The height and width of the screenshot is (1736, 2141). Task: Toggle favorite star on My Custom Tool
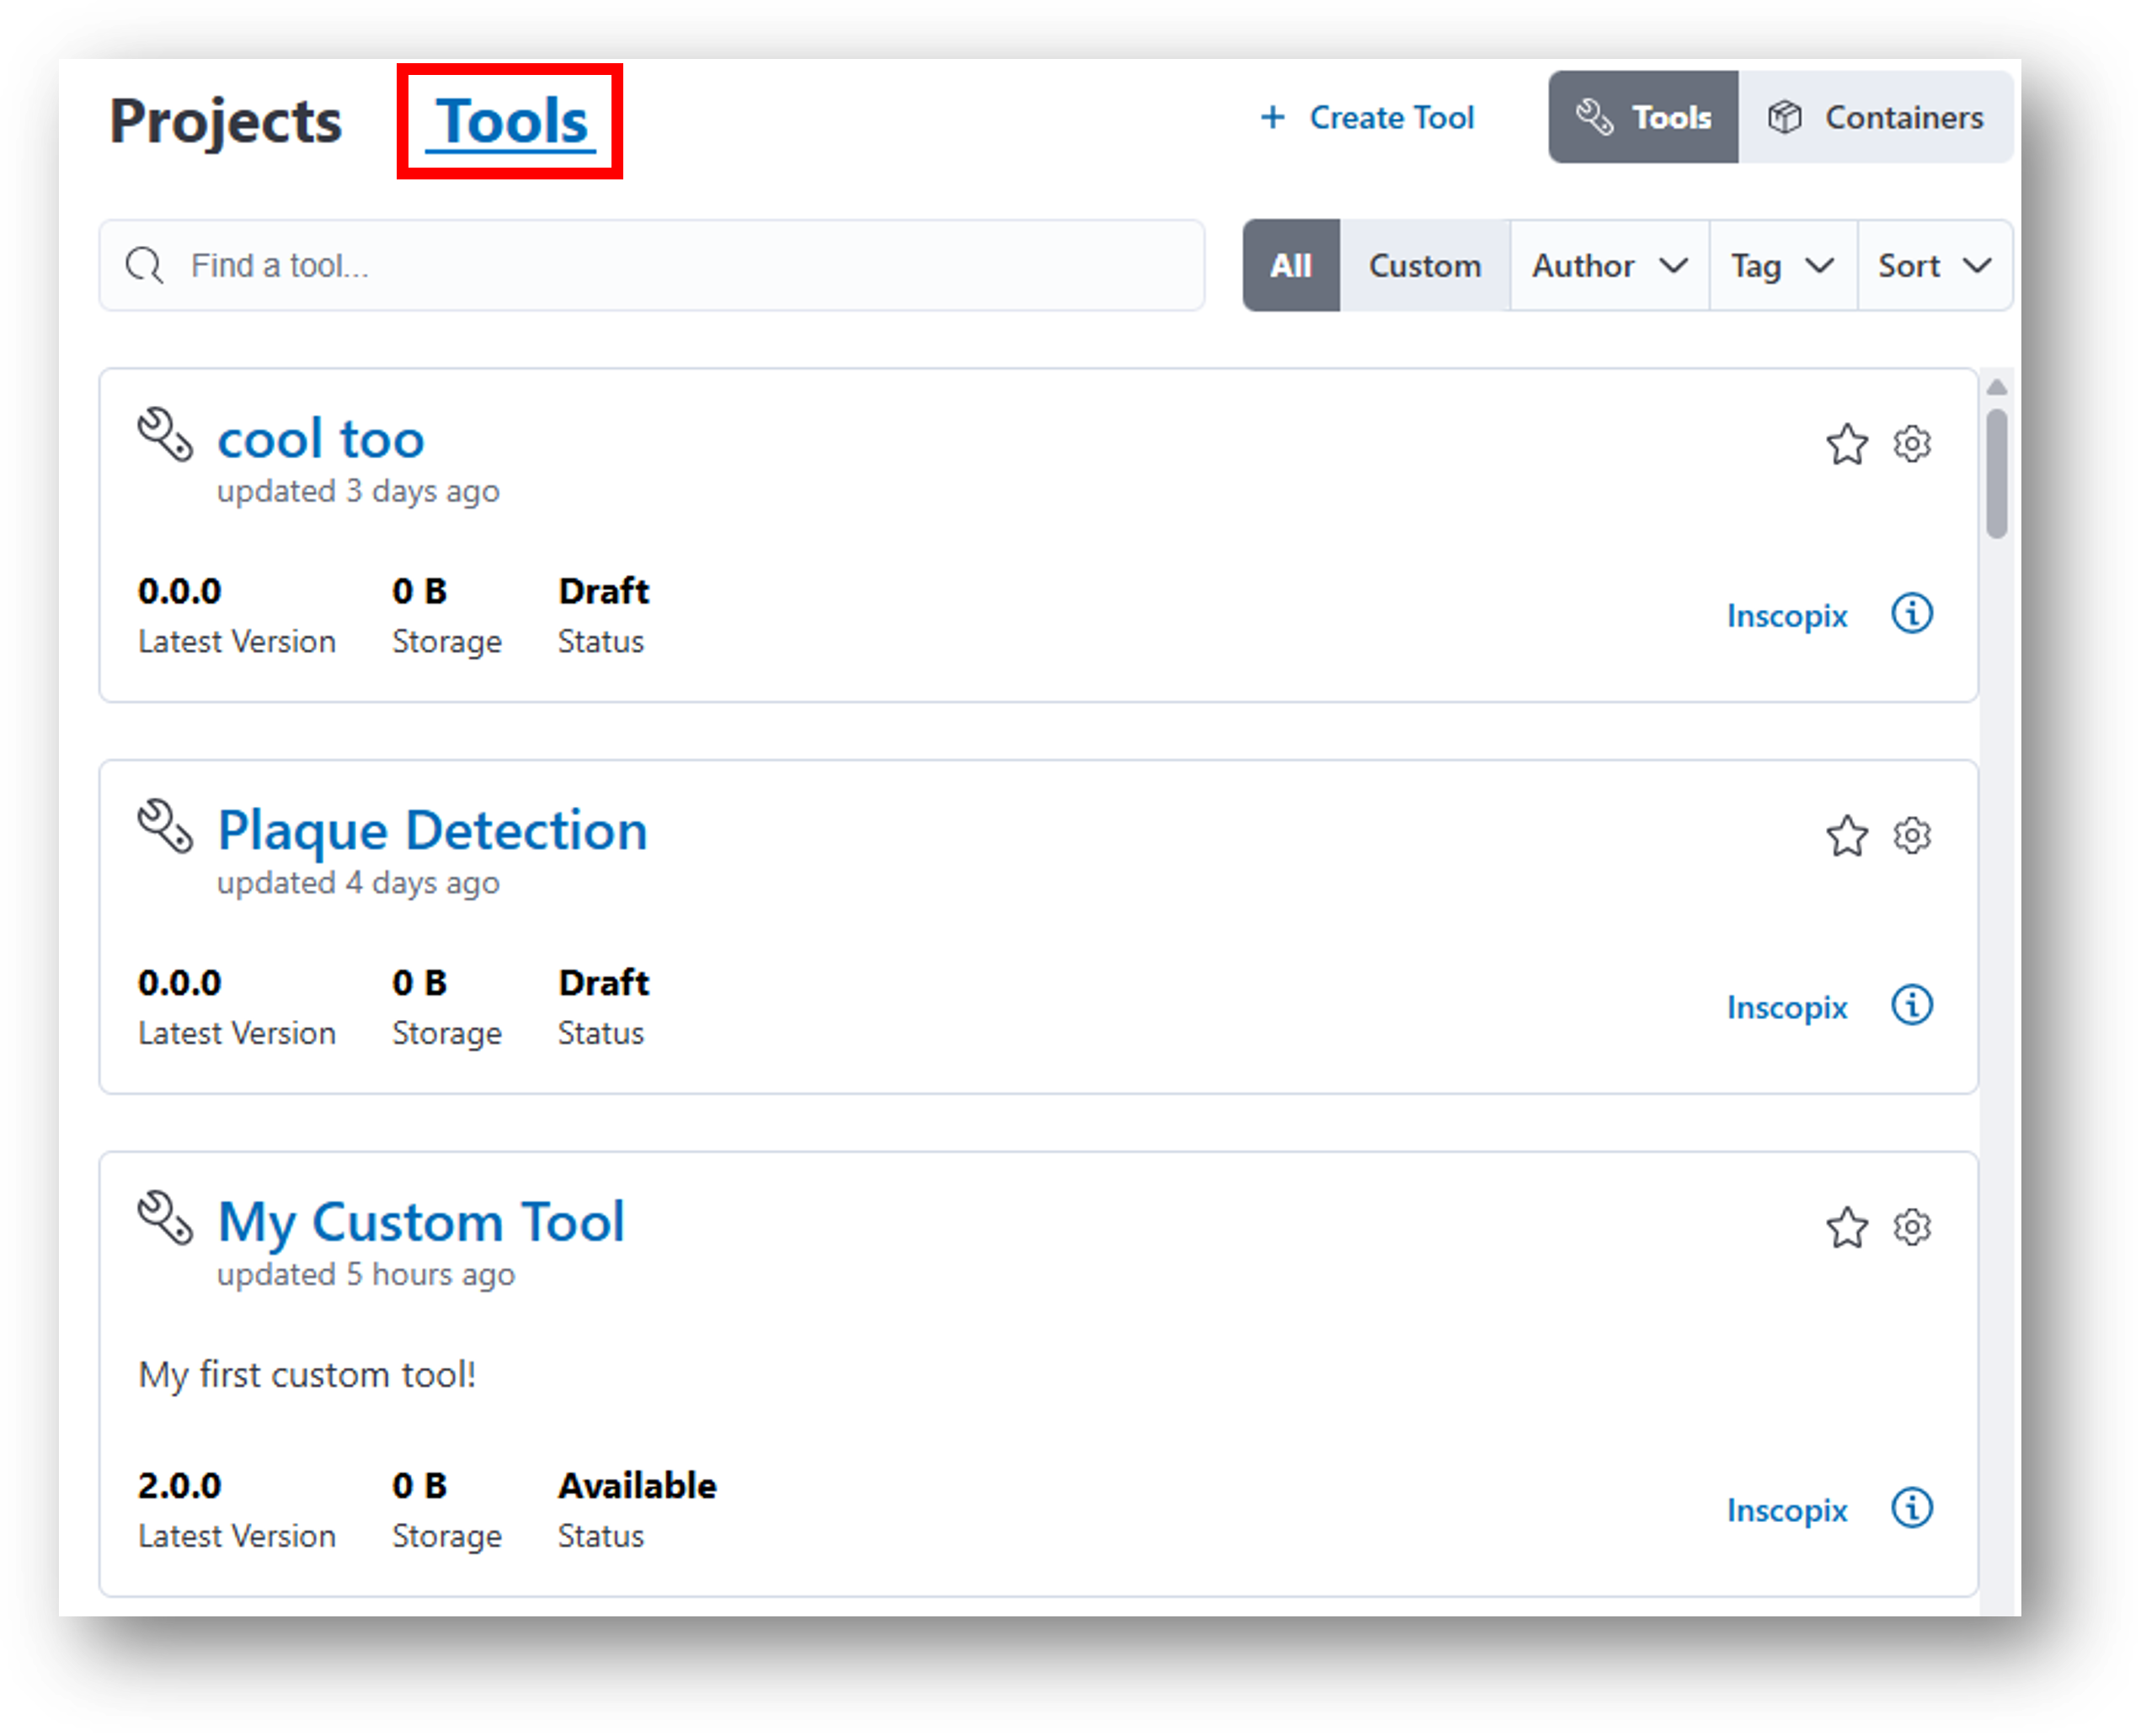1846,1227
